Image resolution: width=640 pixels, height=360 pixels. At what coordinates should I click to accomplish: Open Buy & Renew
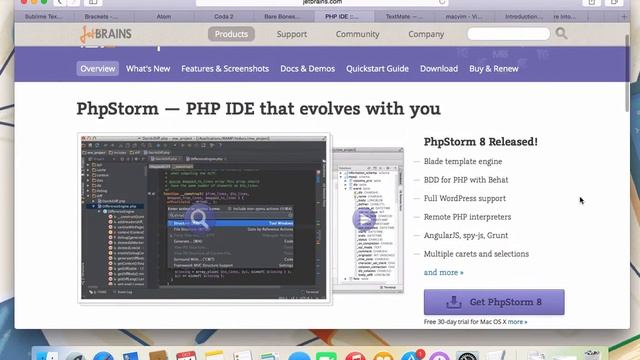493,69
